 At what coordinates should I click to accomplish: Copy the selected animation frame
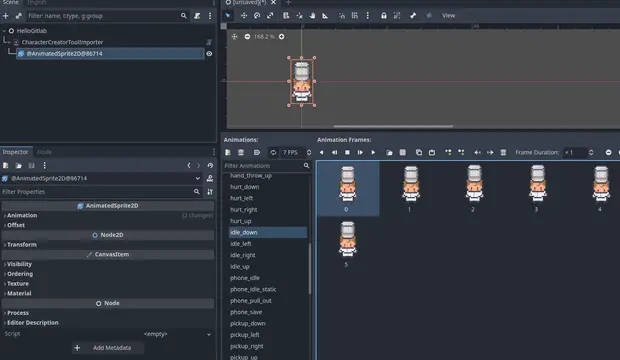point(419,152)
